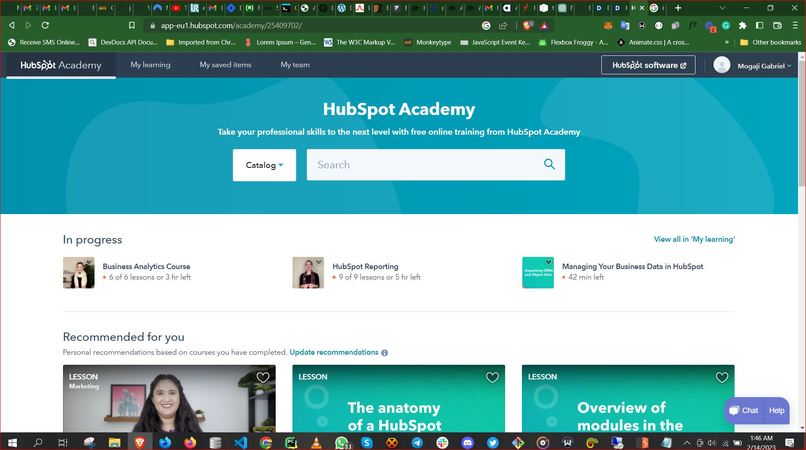Screen dimensions: 806x450
Task: Click the user avatar icon
Action: 722,65
